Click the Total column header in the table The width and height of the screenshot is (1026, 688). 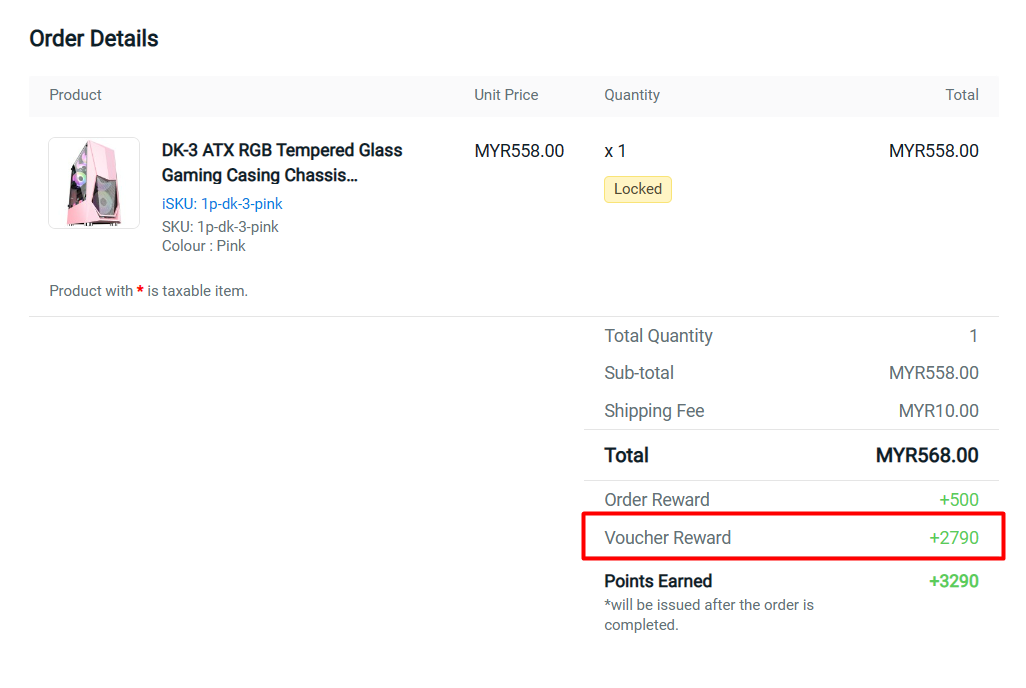tap(962, 95)
